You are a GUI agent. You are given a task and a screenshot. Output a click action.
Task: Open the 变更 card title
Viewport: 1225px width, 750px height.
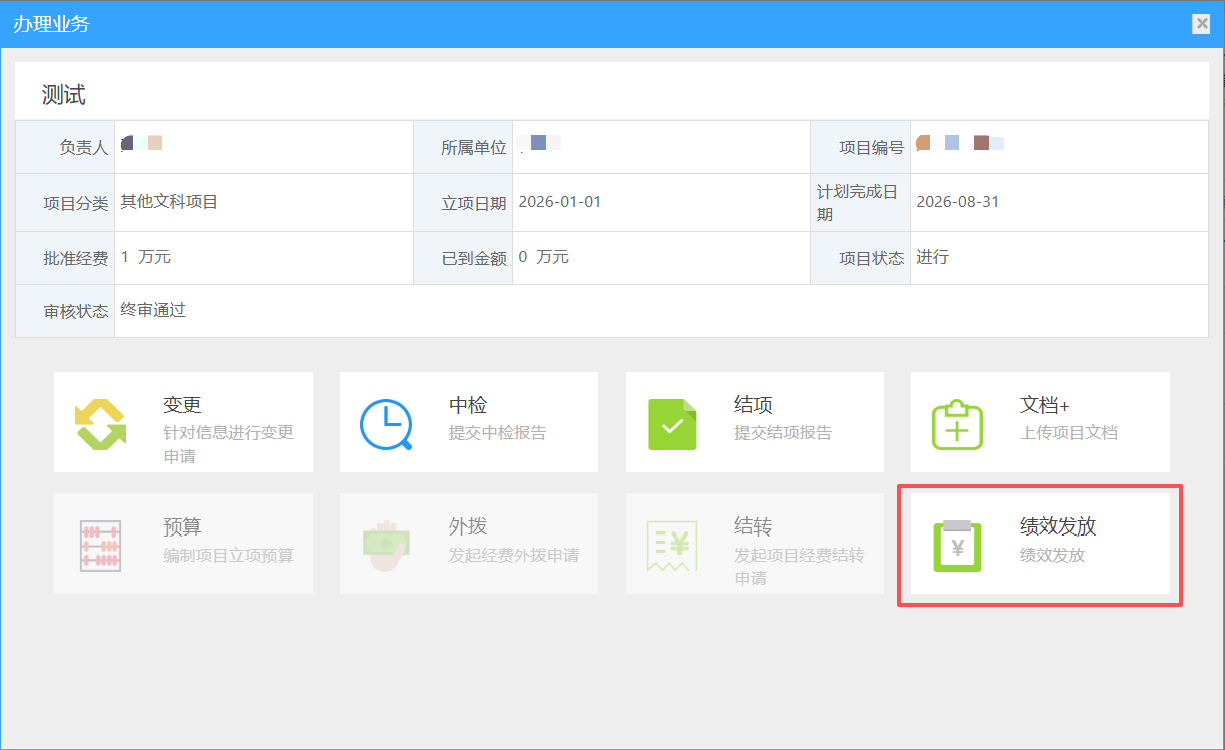point(183,405)
